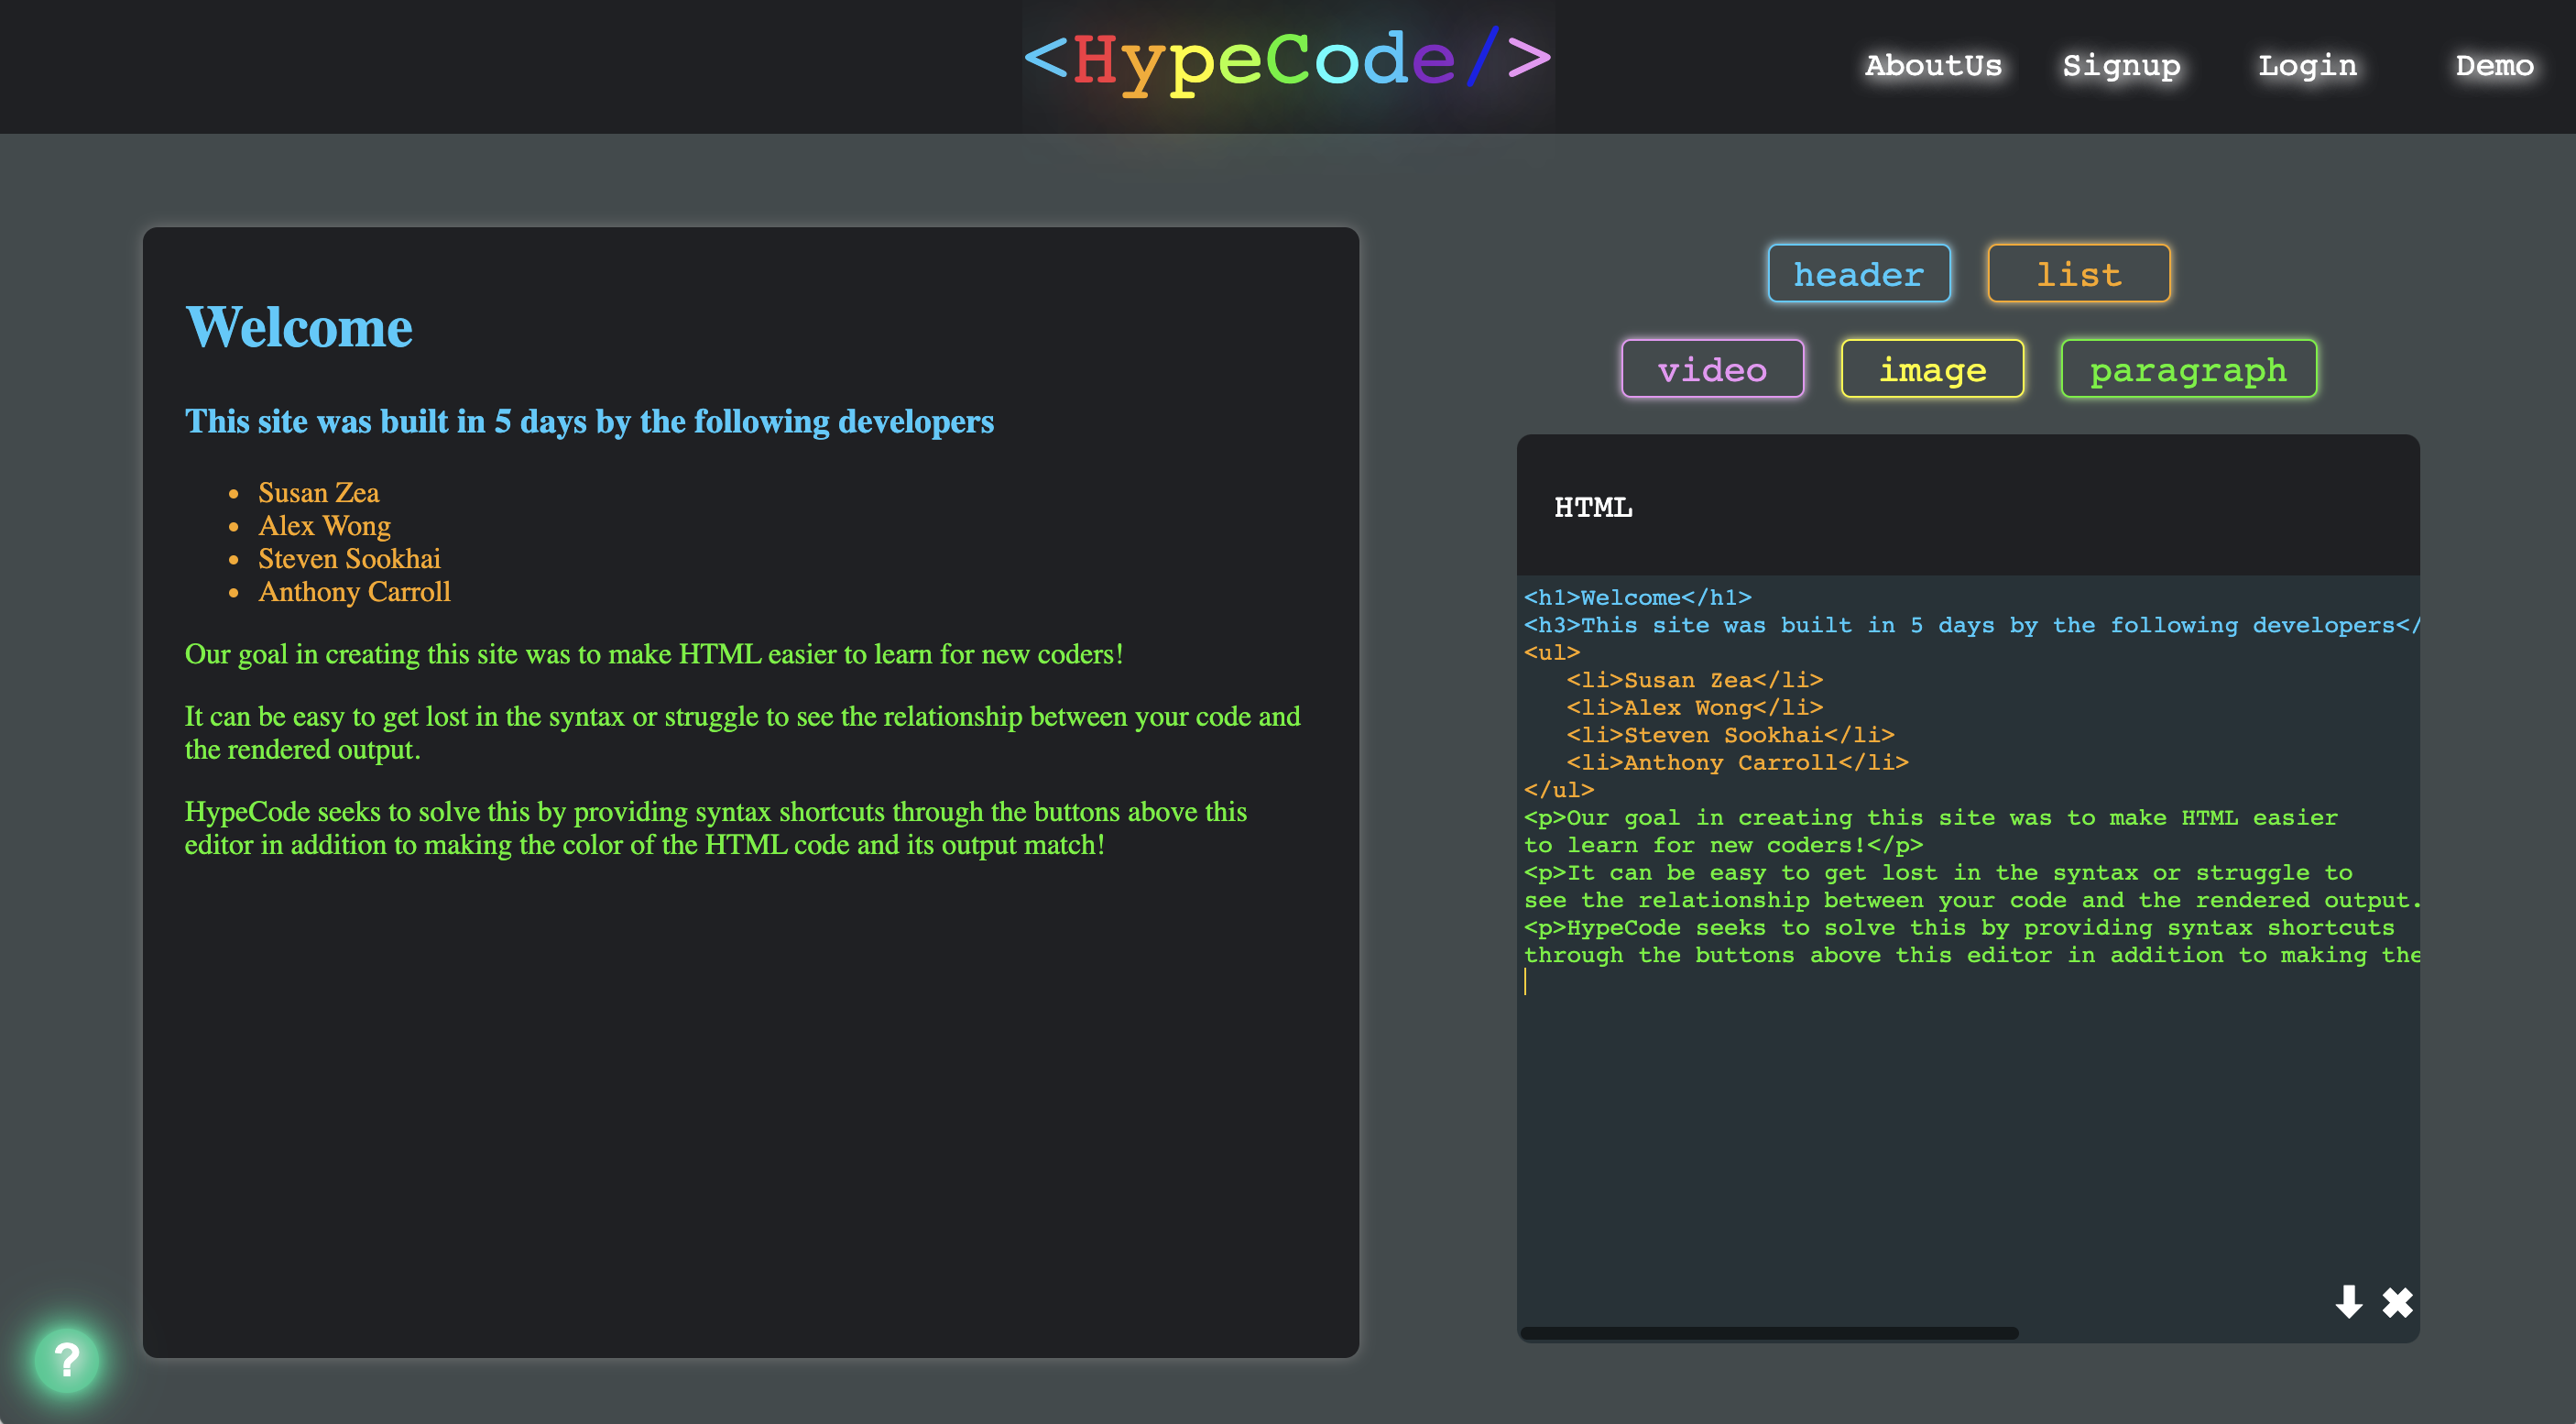Screen dimensions: 2576x1424
Task: Click the 'Our goal in creating this site' paragraph
Action: click(x=654, y=654)
